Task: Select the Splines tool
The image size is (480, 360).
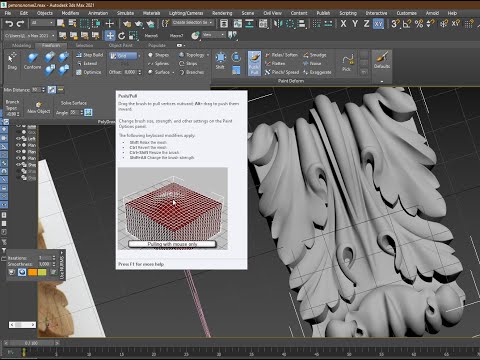Action: click(x=159, y=63)
